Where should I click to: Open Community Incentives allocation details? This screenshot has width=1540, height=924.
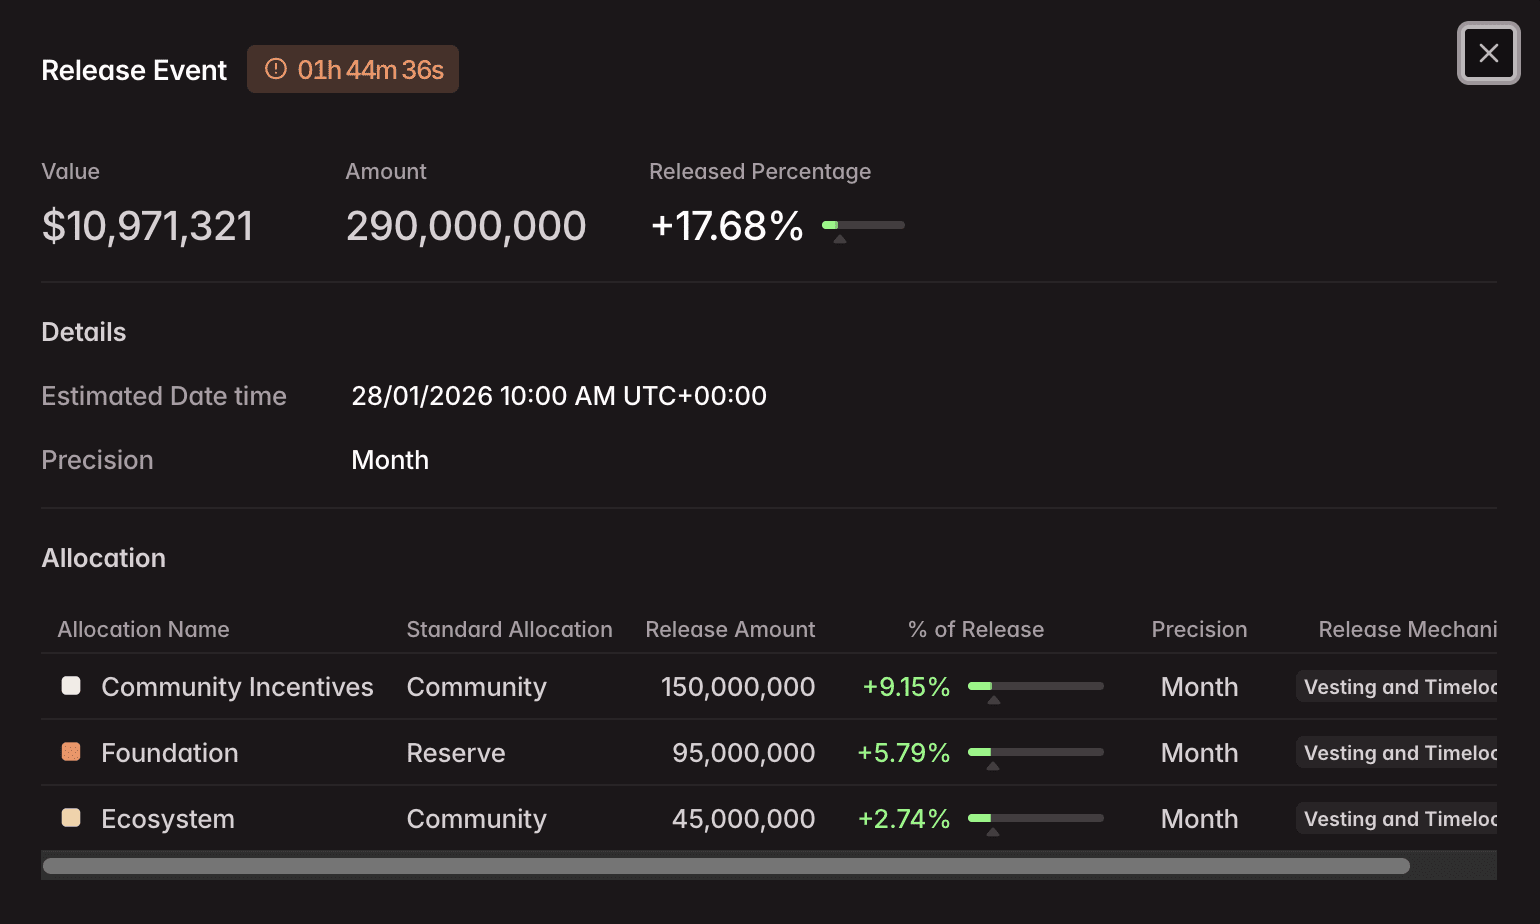(x=236, y=687)
